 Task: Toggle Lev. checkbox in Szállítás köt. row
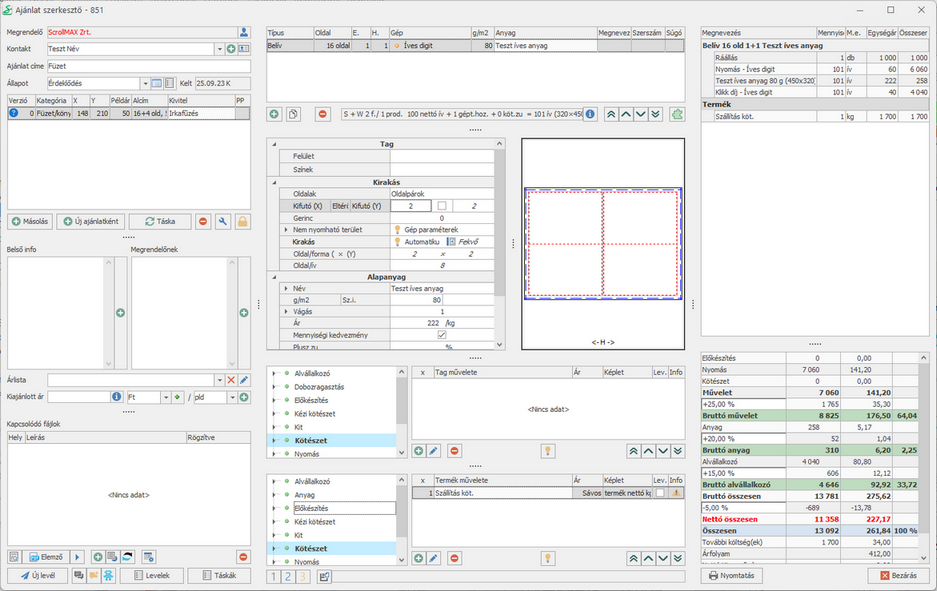click(659, 493)
